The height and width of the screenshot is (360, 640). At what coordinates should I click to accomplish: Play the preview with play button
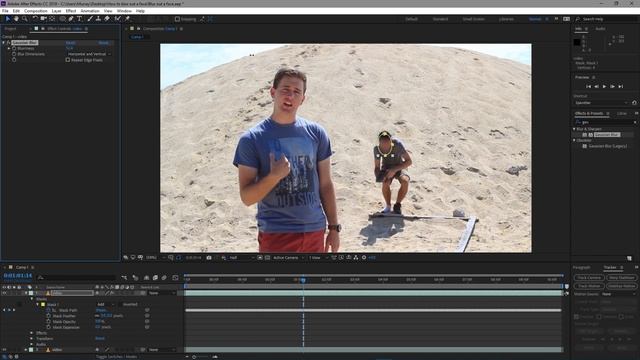(x=604, y=87)
